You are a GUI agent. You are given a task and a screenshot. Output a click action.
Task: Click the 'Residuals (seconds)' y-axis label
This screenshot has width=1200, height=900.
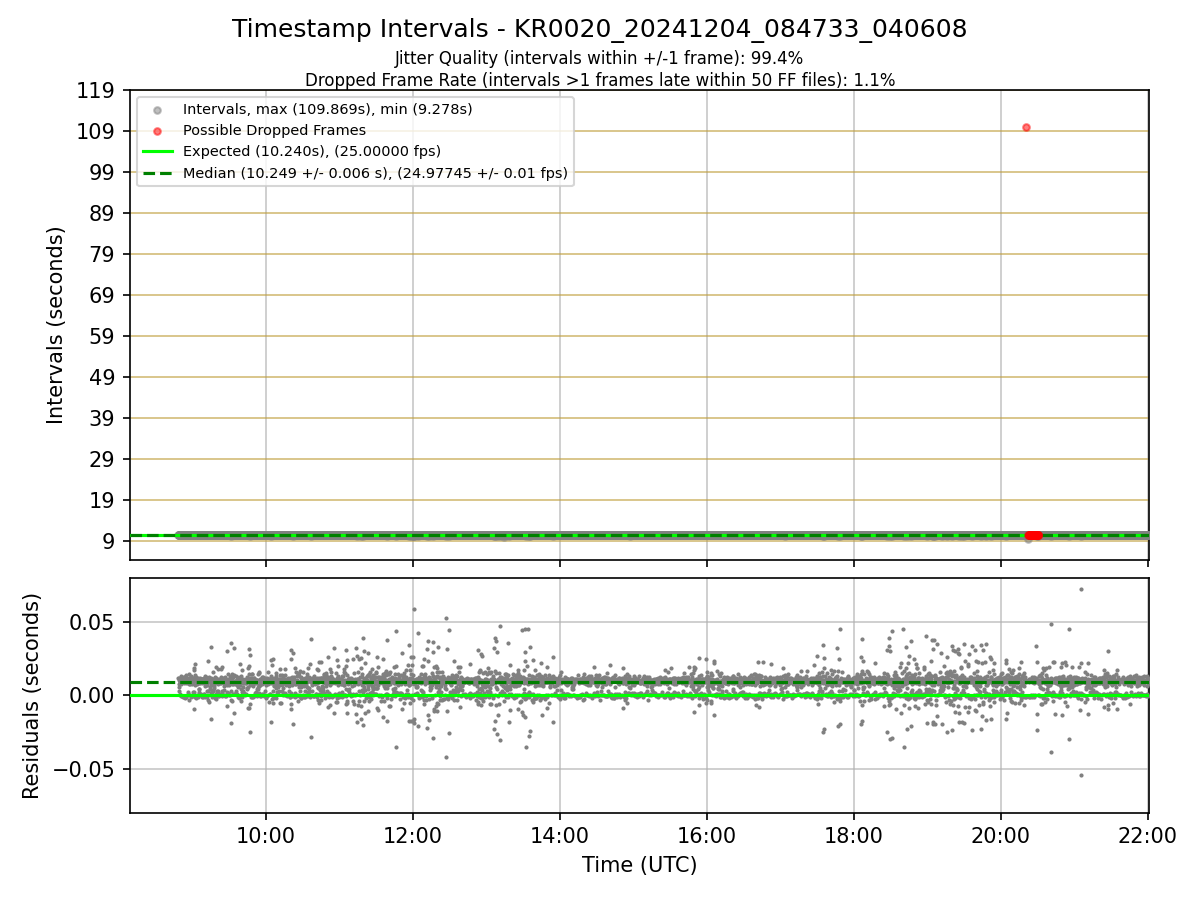[x=32, y=696]
